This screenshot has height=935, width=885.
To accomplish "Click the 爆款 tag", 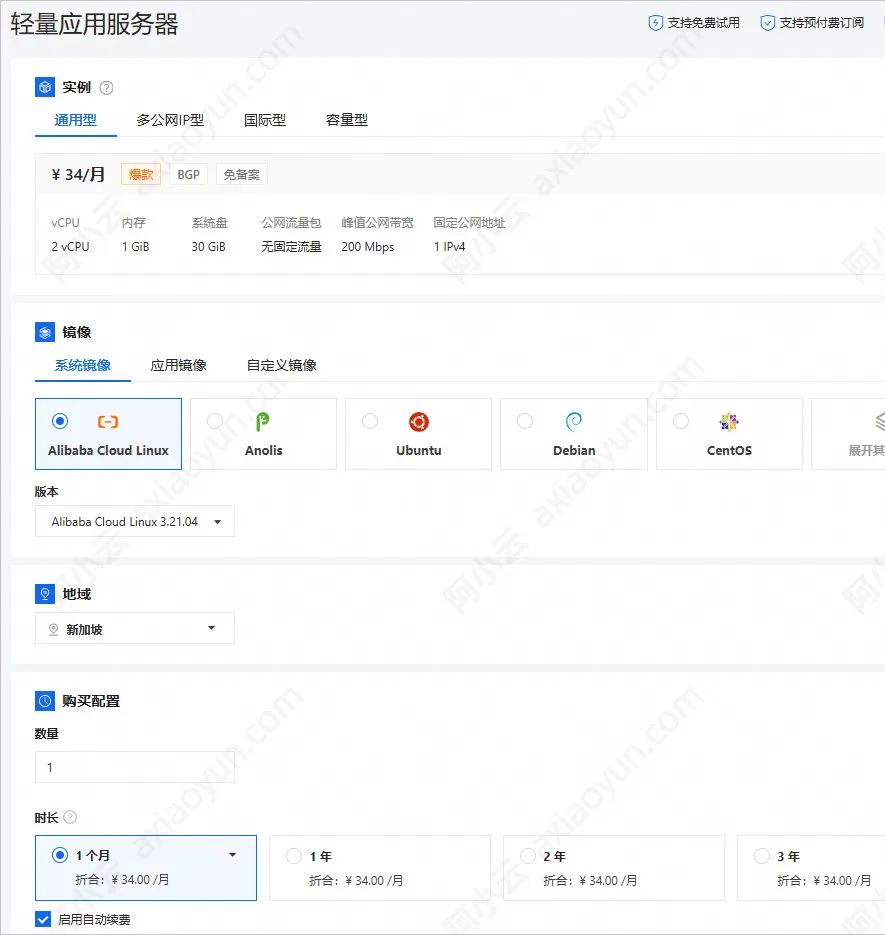I will point(141,174).
